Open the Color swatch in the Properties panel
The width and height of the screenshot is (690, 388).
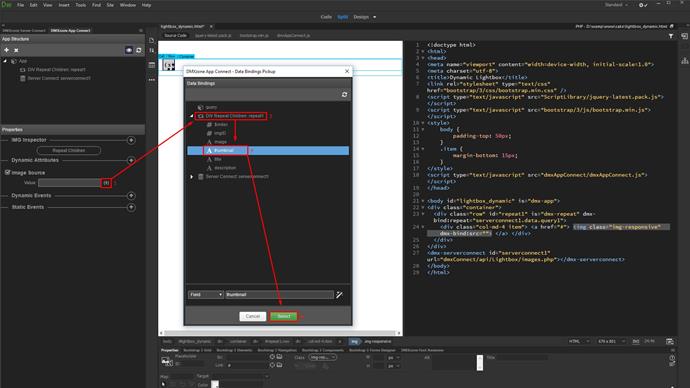(x=215, y=384)
